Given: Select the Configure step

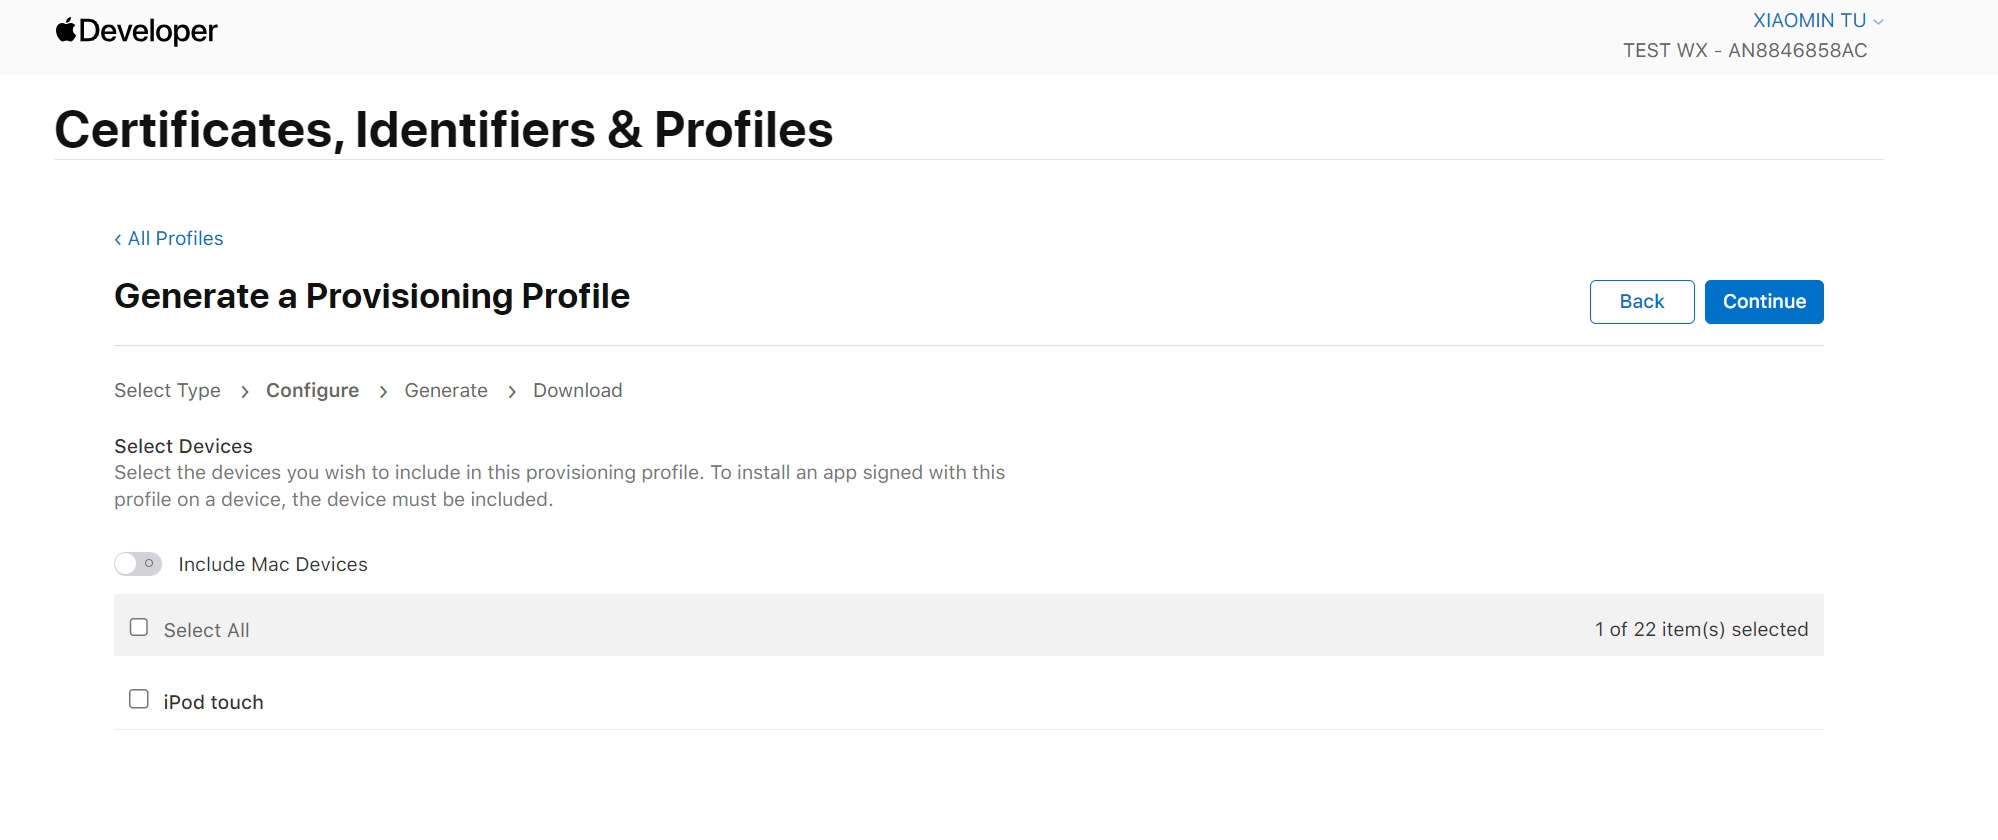Looking at the screenshot, I should point(312,390).
